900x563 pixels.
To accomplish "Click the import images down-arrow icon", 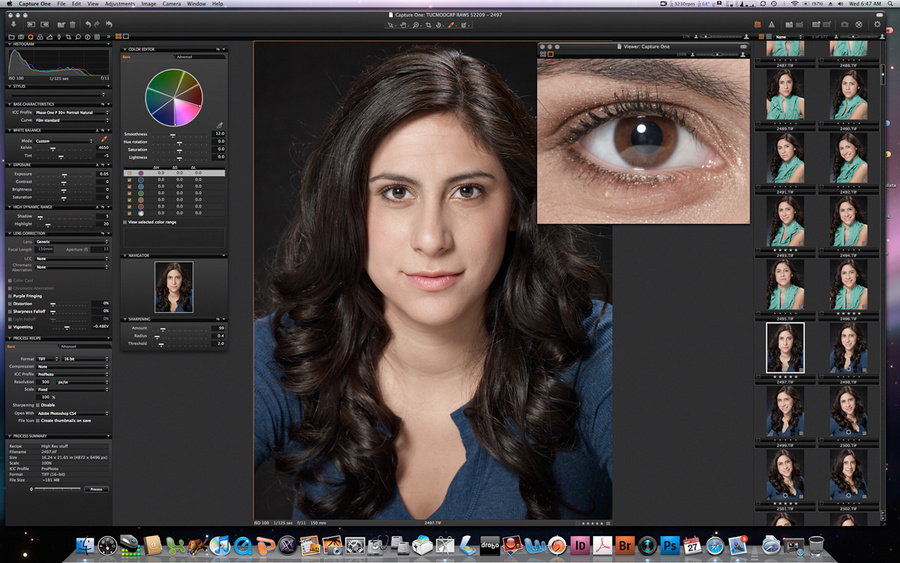I will (x=14, y=23).
